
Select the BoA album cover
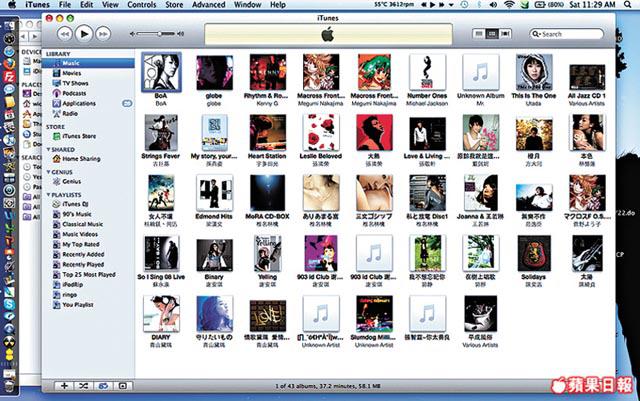pyautogui.click(x=161, y=72)
